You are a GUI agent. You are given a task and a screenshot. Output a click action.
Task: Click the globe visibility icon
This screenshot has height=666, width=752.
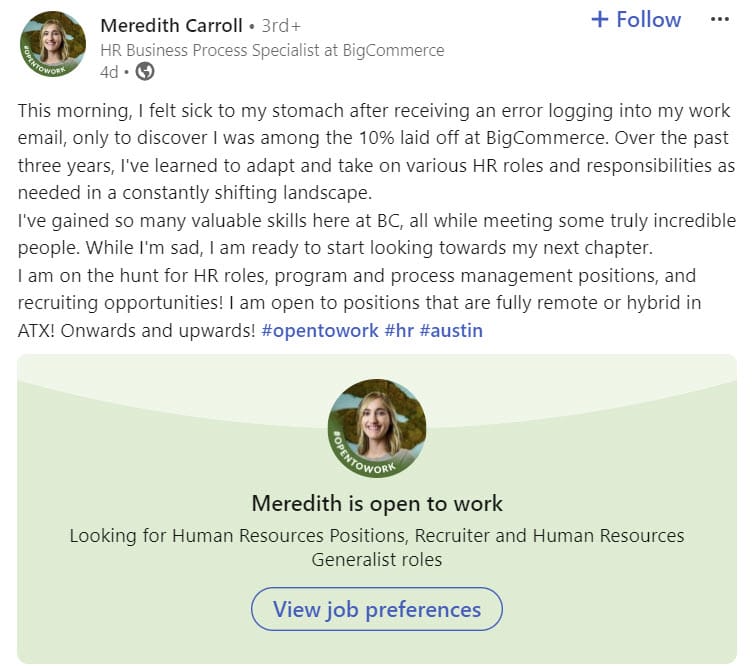145,72
